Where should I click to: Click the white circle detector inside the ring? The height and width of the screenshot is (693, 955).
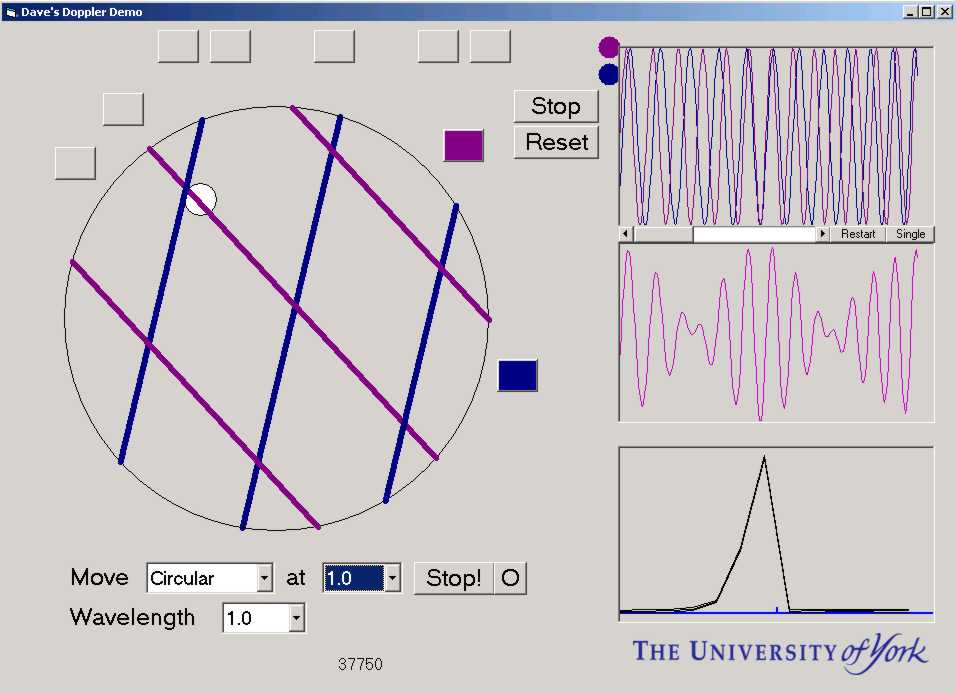(x=201, y=199)
